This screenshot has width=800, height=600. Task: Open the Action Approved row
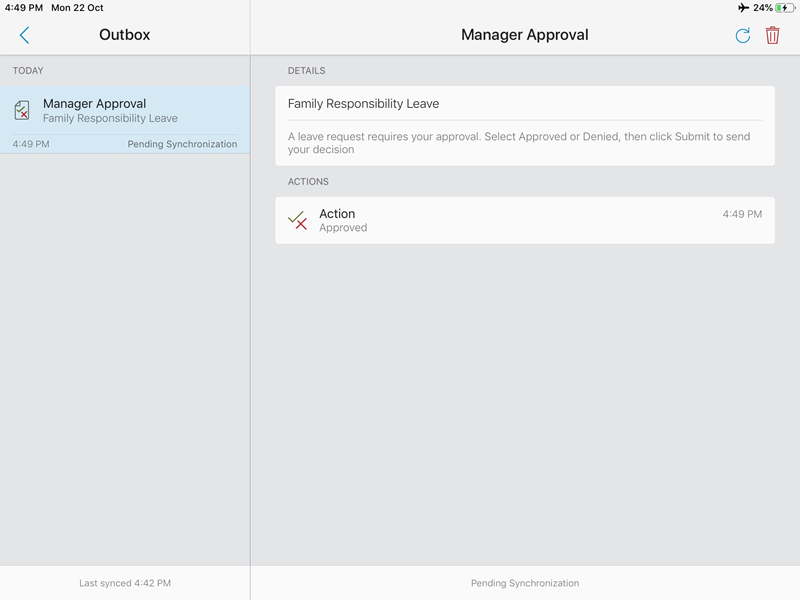point(524,220)
